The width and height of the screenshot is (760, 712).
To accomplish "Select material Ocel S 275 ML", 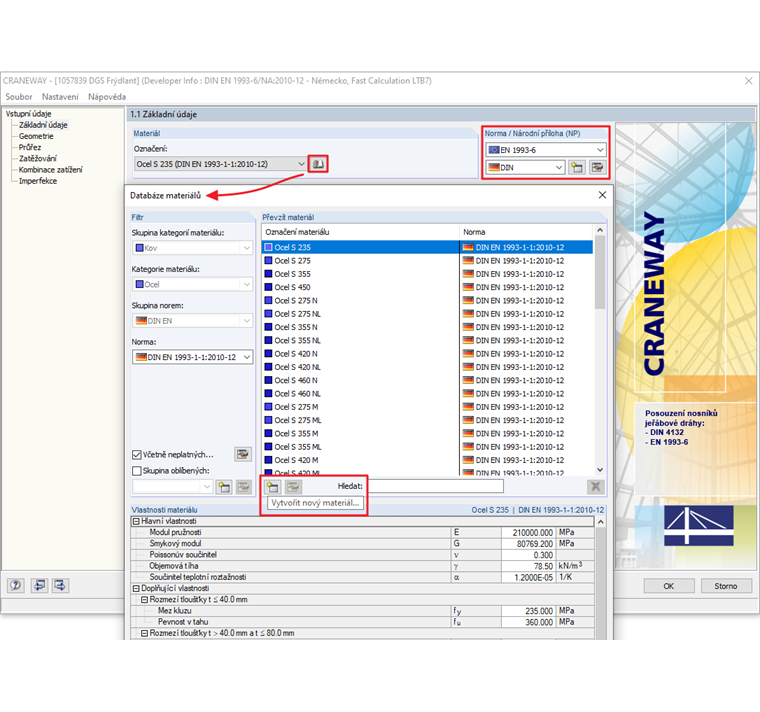I will click(x=427, y=420).
